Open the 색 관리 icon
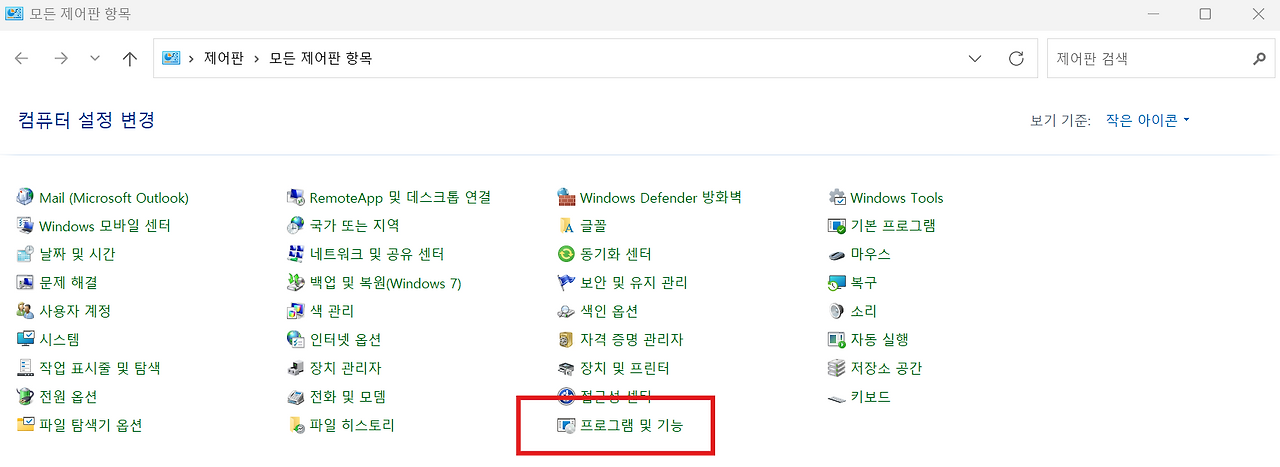 [x=296, y=311]
